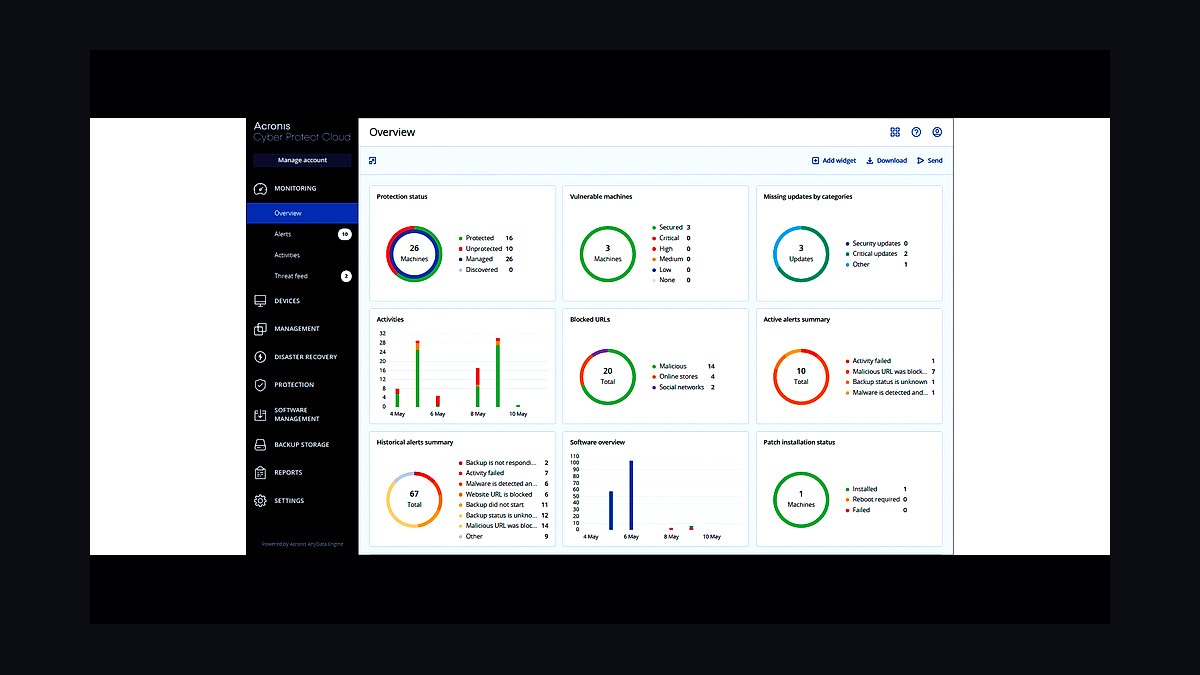Click the Software overview widget title
Viewport: 1200px width, 675px height.
point(598,442)
